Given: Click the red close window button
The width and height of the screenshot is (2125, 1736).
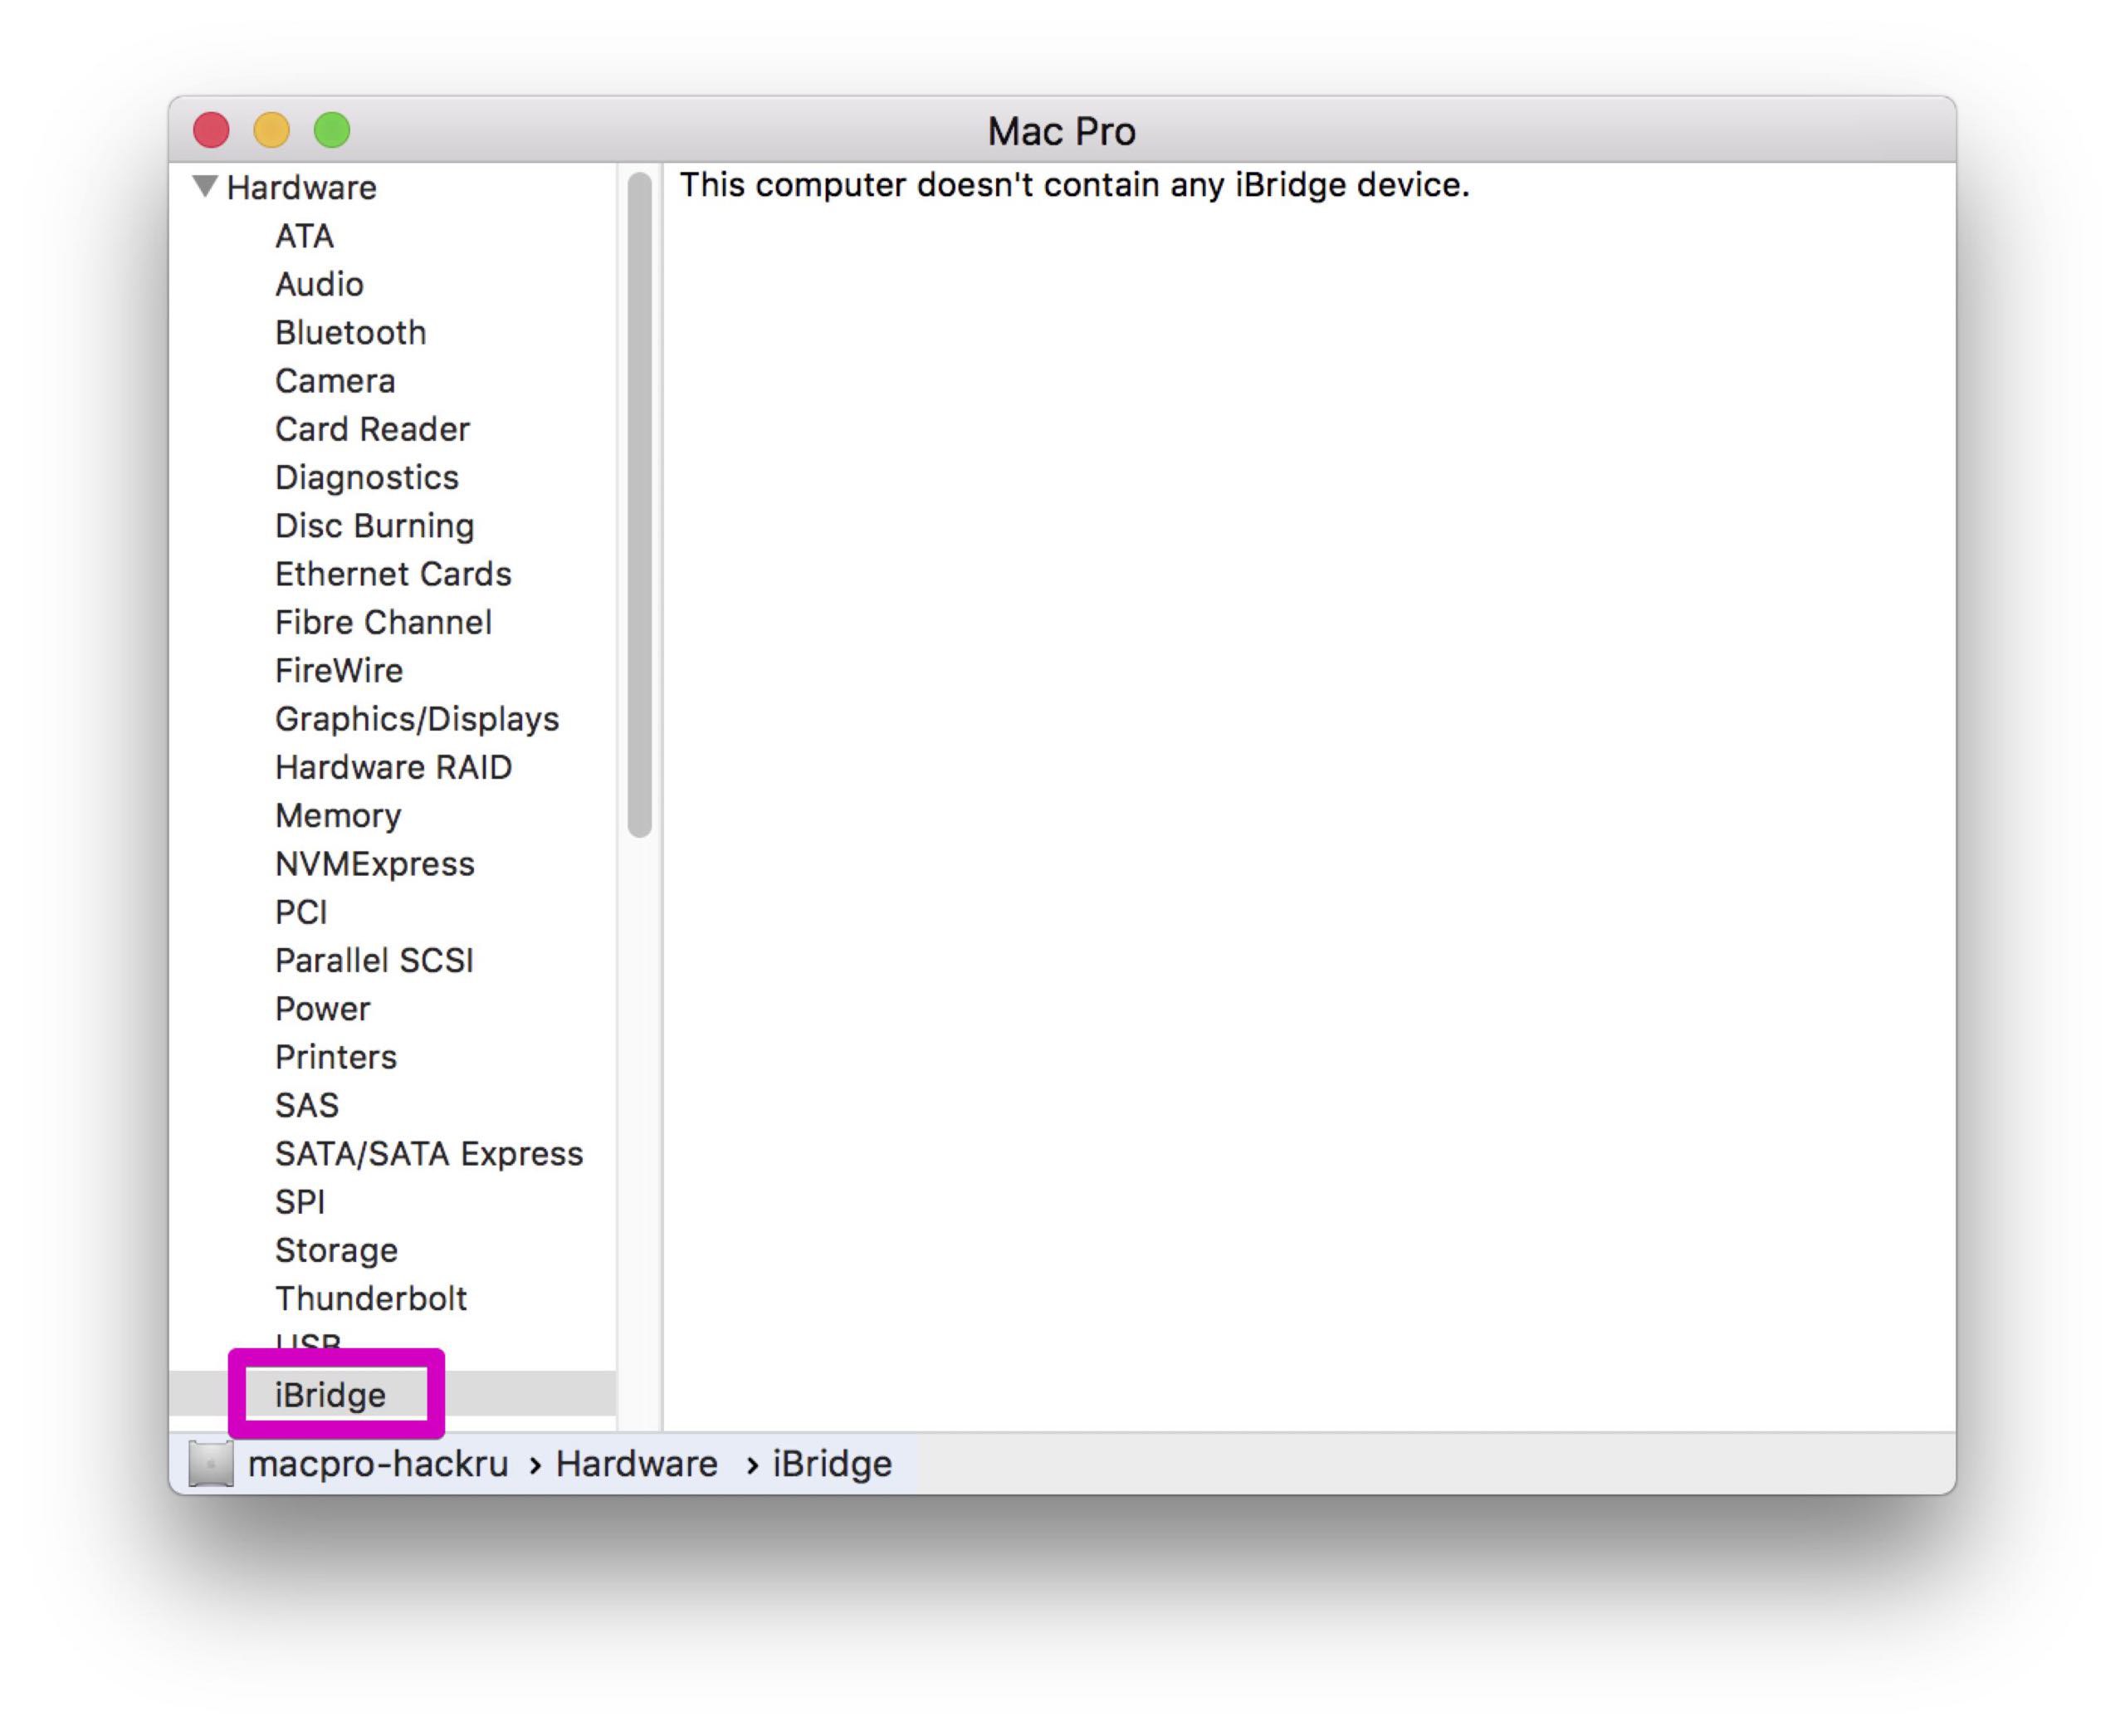Looking at the screenshot, I should 211,130.
